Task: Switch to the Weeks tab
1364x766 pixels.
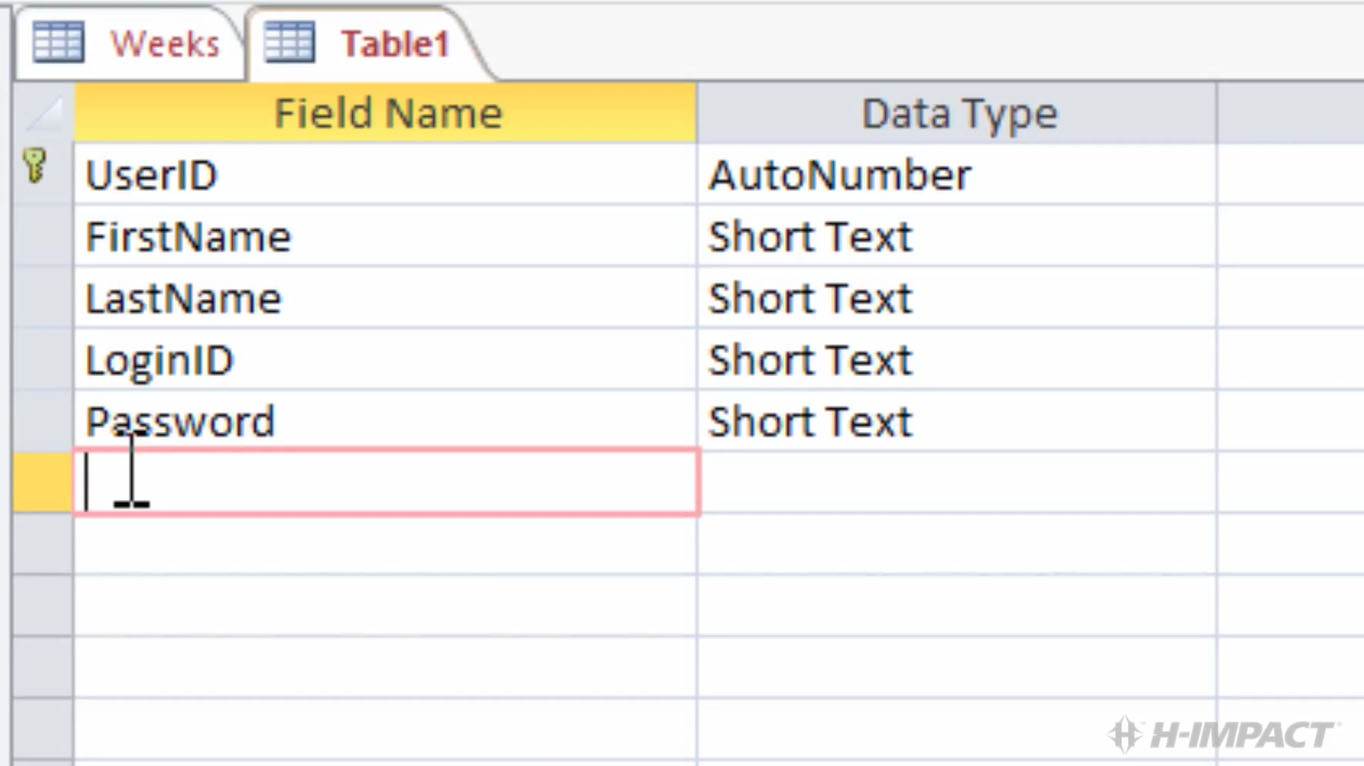Action: (x=128, y=44)
